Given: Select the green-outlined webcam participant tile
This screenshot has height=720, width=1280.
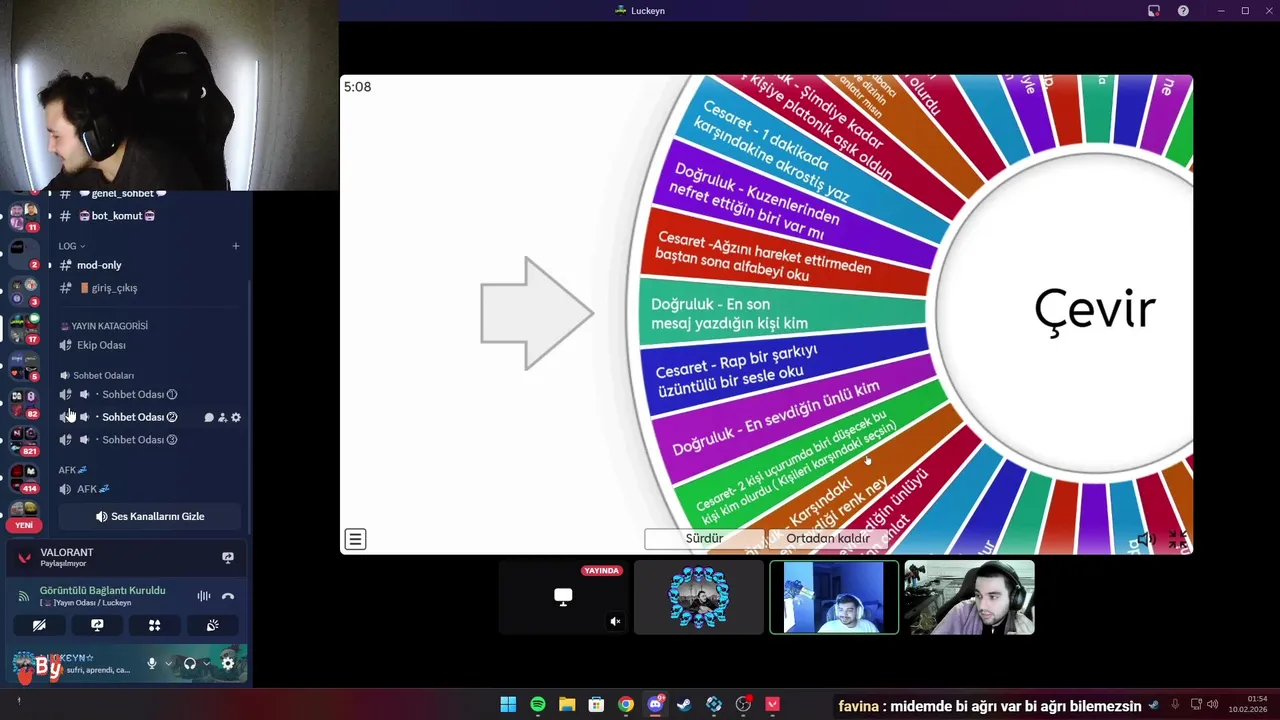Looking at the screenshot, I should pyautogui.click(x=834, y=597).
